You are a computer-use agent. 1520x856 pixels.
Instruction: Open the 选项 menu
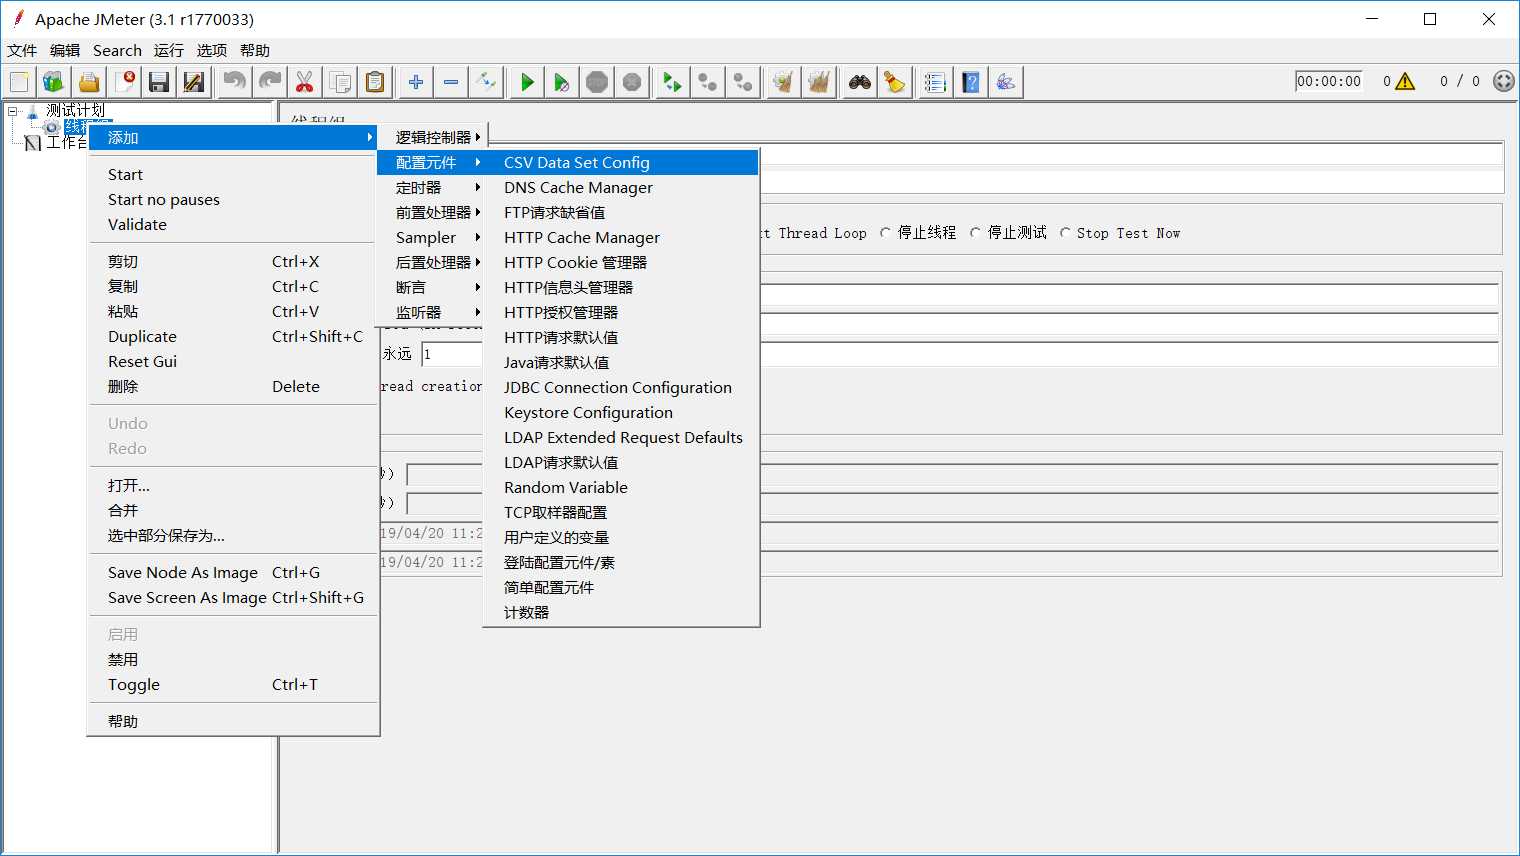tap(212, 50)
